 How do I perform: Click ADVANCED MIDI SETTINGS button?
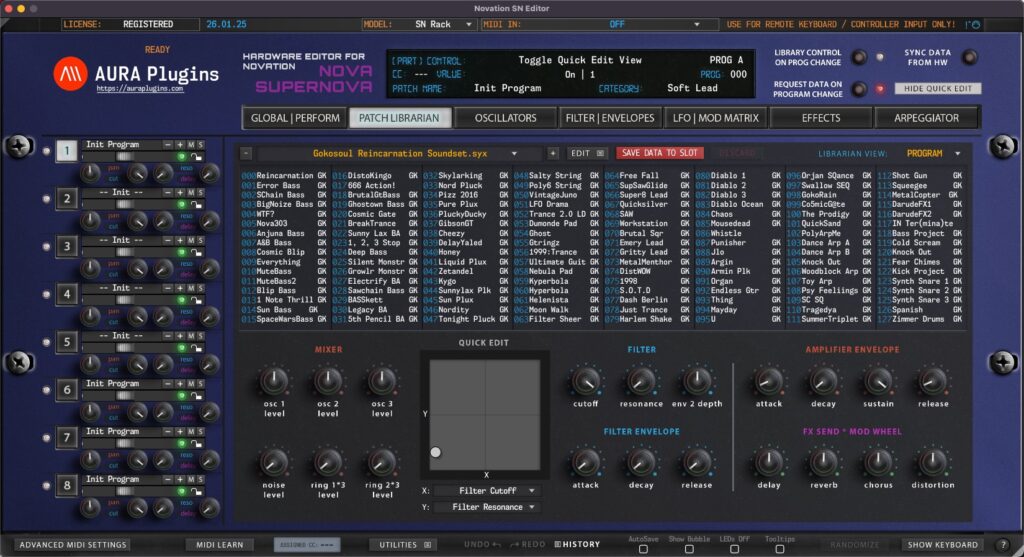(x=72, y=545)
